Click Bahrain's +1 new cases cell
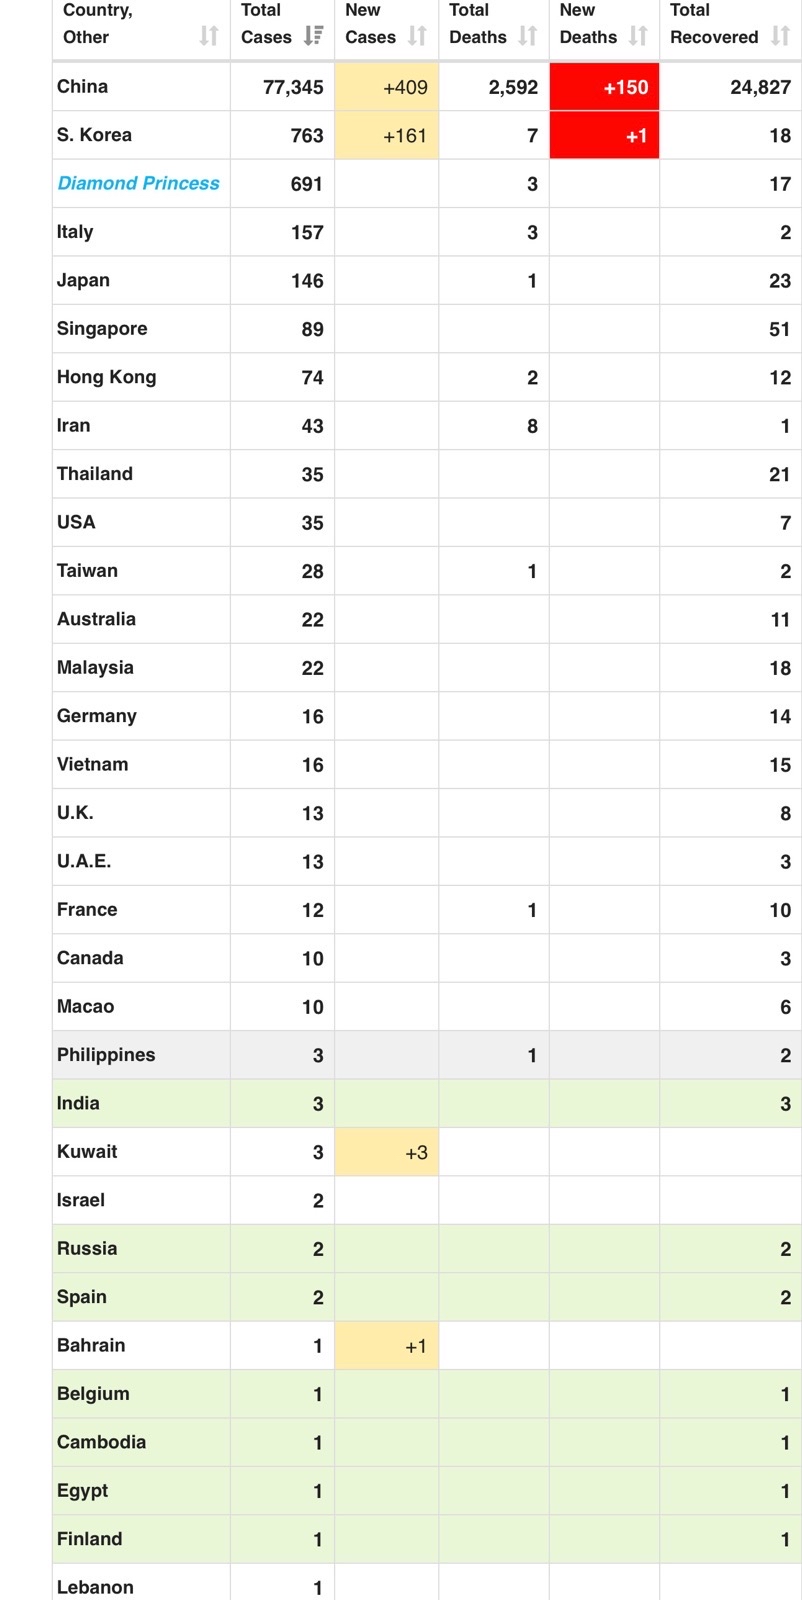Image resolution: width=802 pixels, height=1600 pixels. click(387, 1346)
